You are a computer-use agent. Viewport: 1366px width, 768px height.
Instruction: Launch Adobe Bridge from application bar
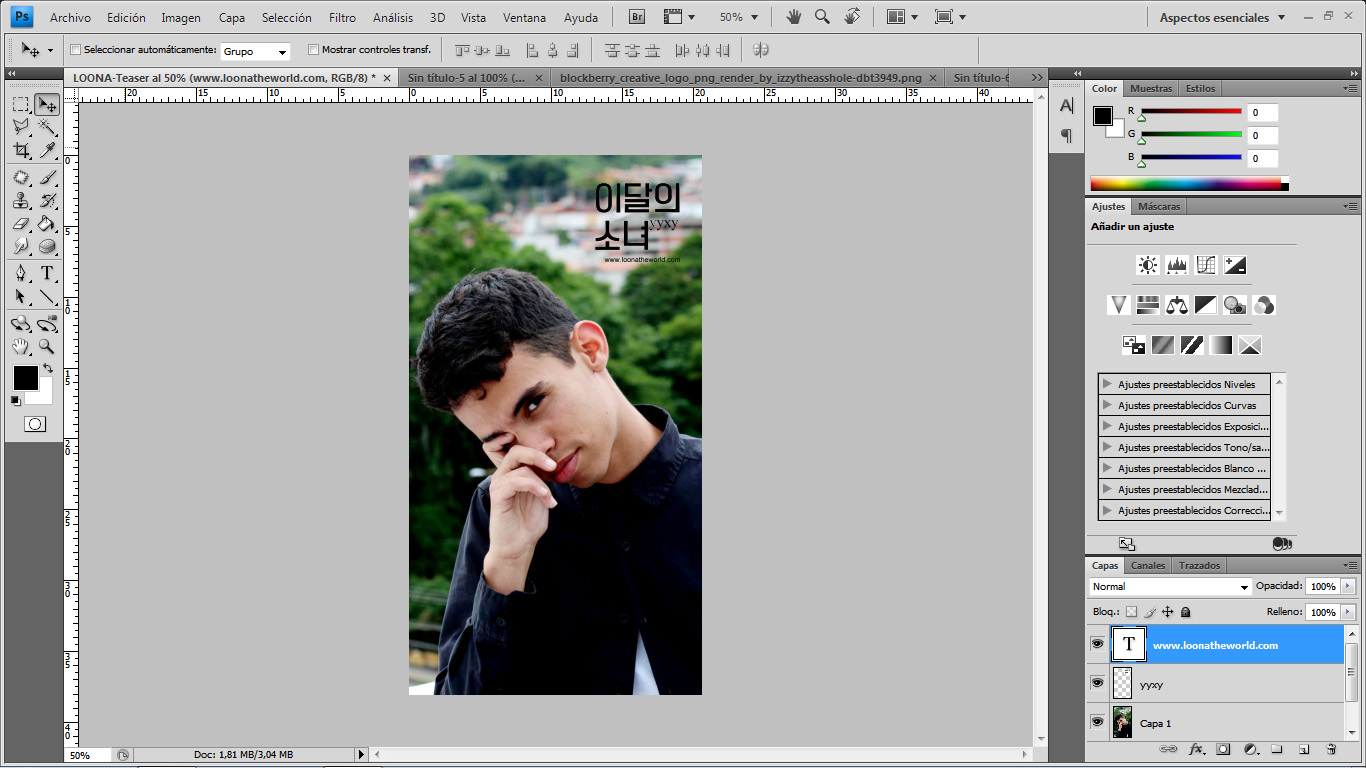tap(637, 17)
